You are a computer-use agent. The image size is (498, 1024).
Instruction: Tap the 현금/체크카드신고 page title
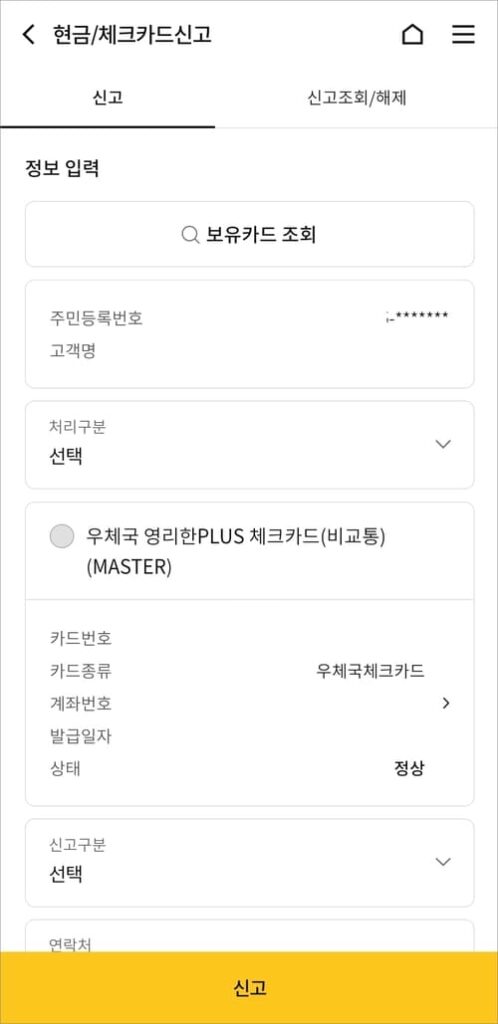[132, 34]
